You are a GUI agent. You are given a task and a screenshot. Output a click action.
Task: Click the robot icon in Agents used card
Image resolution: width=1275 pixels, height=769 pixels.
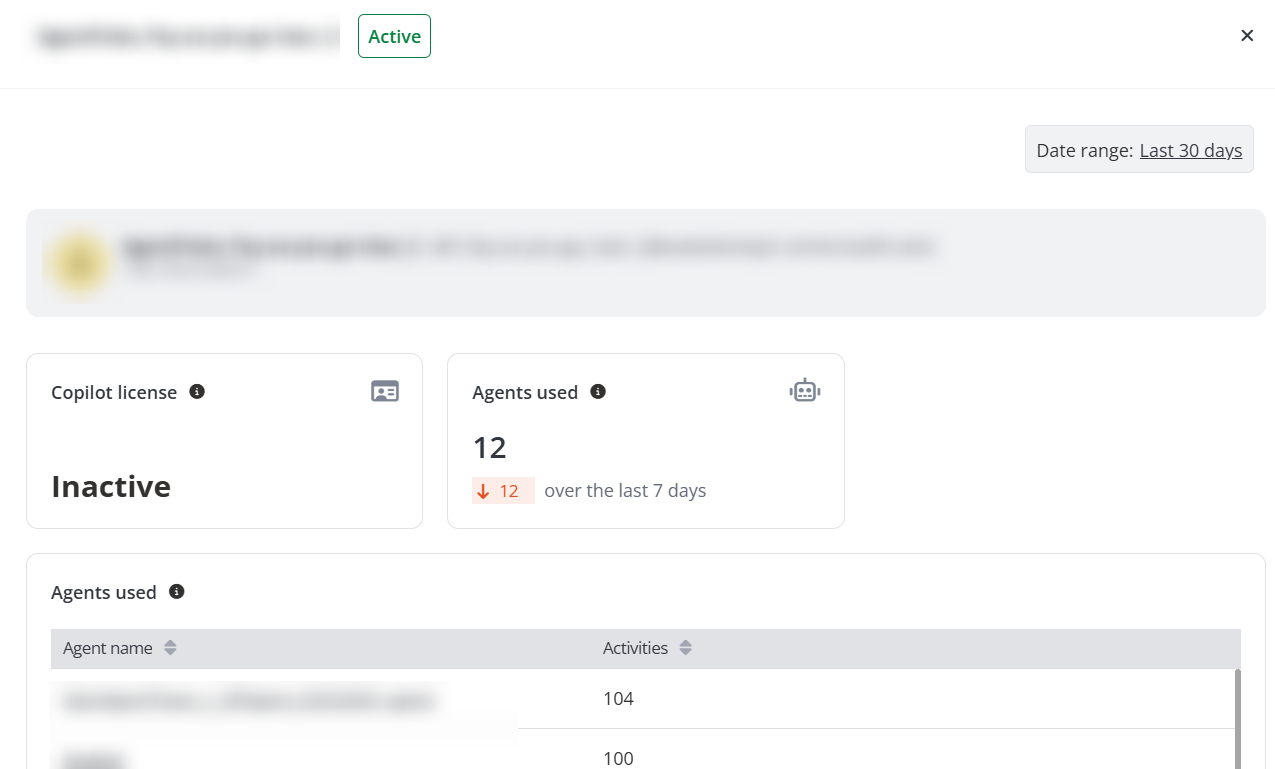click(805, 391)
